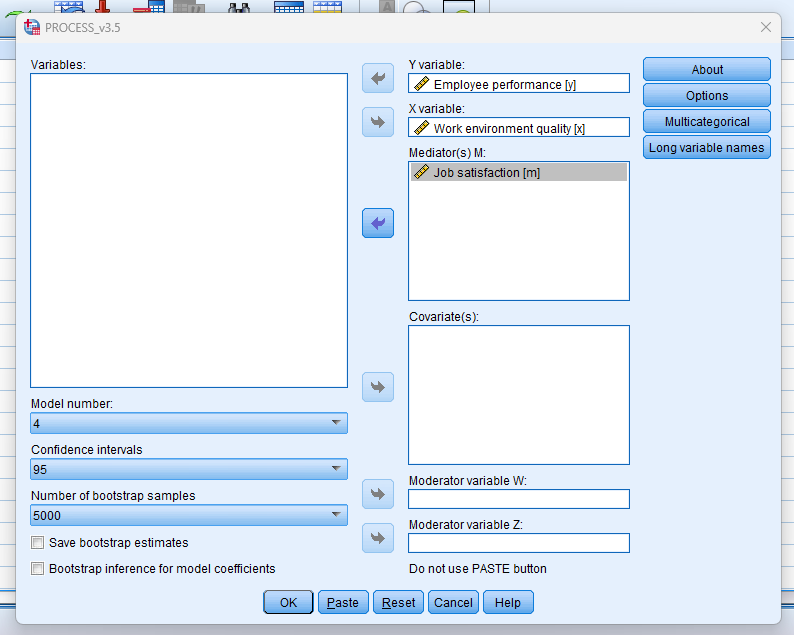Viewport: 794px width, 635px height.
Task: Click the PROCESS_v3.5 title bar icon
Action: 32,27
